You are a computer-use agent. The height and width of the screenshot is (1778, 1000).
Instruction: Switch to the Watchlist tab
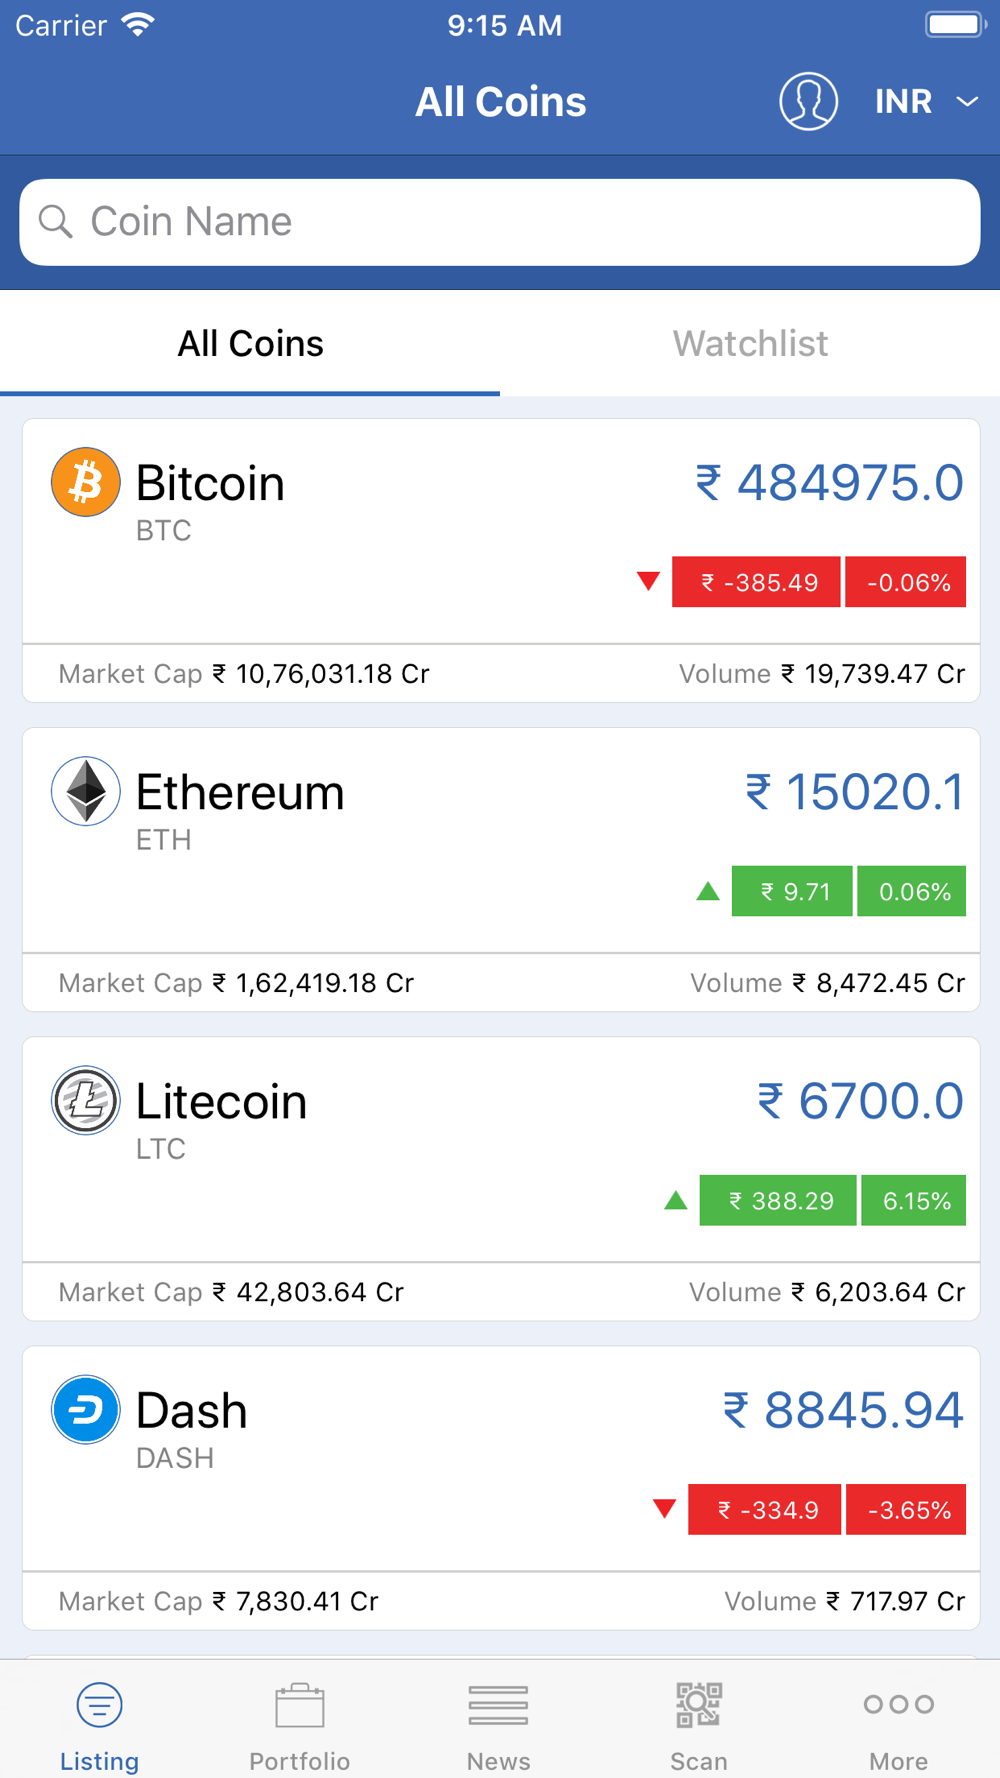750,344
